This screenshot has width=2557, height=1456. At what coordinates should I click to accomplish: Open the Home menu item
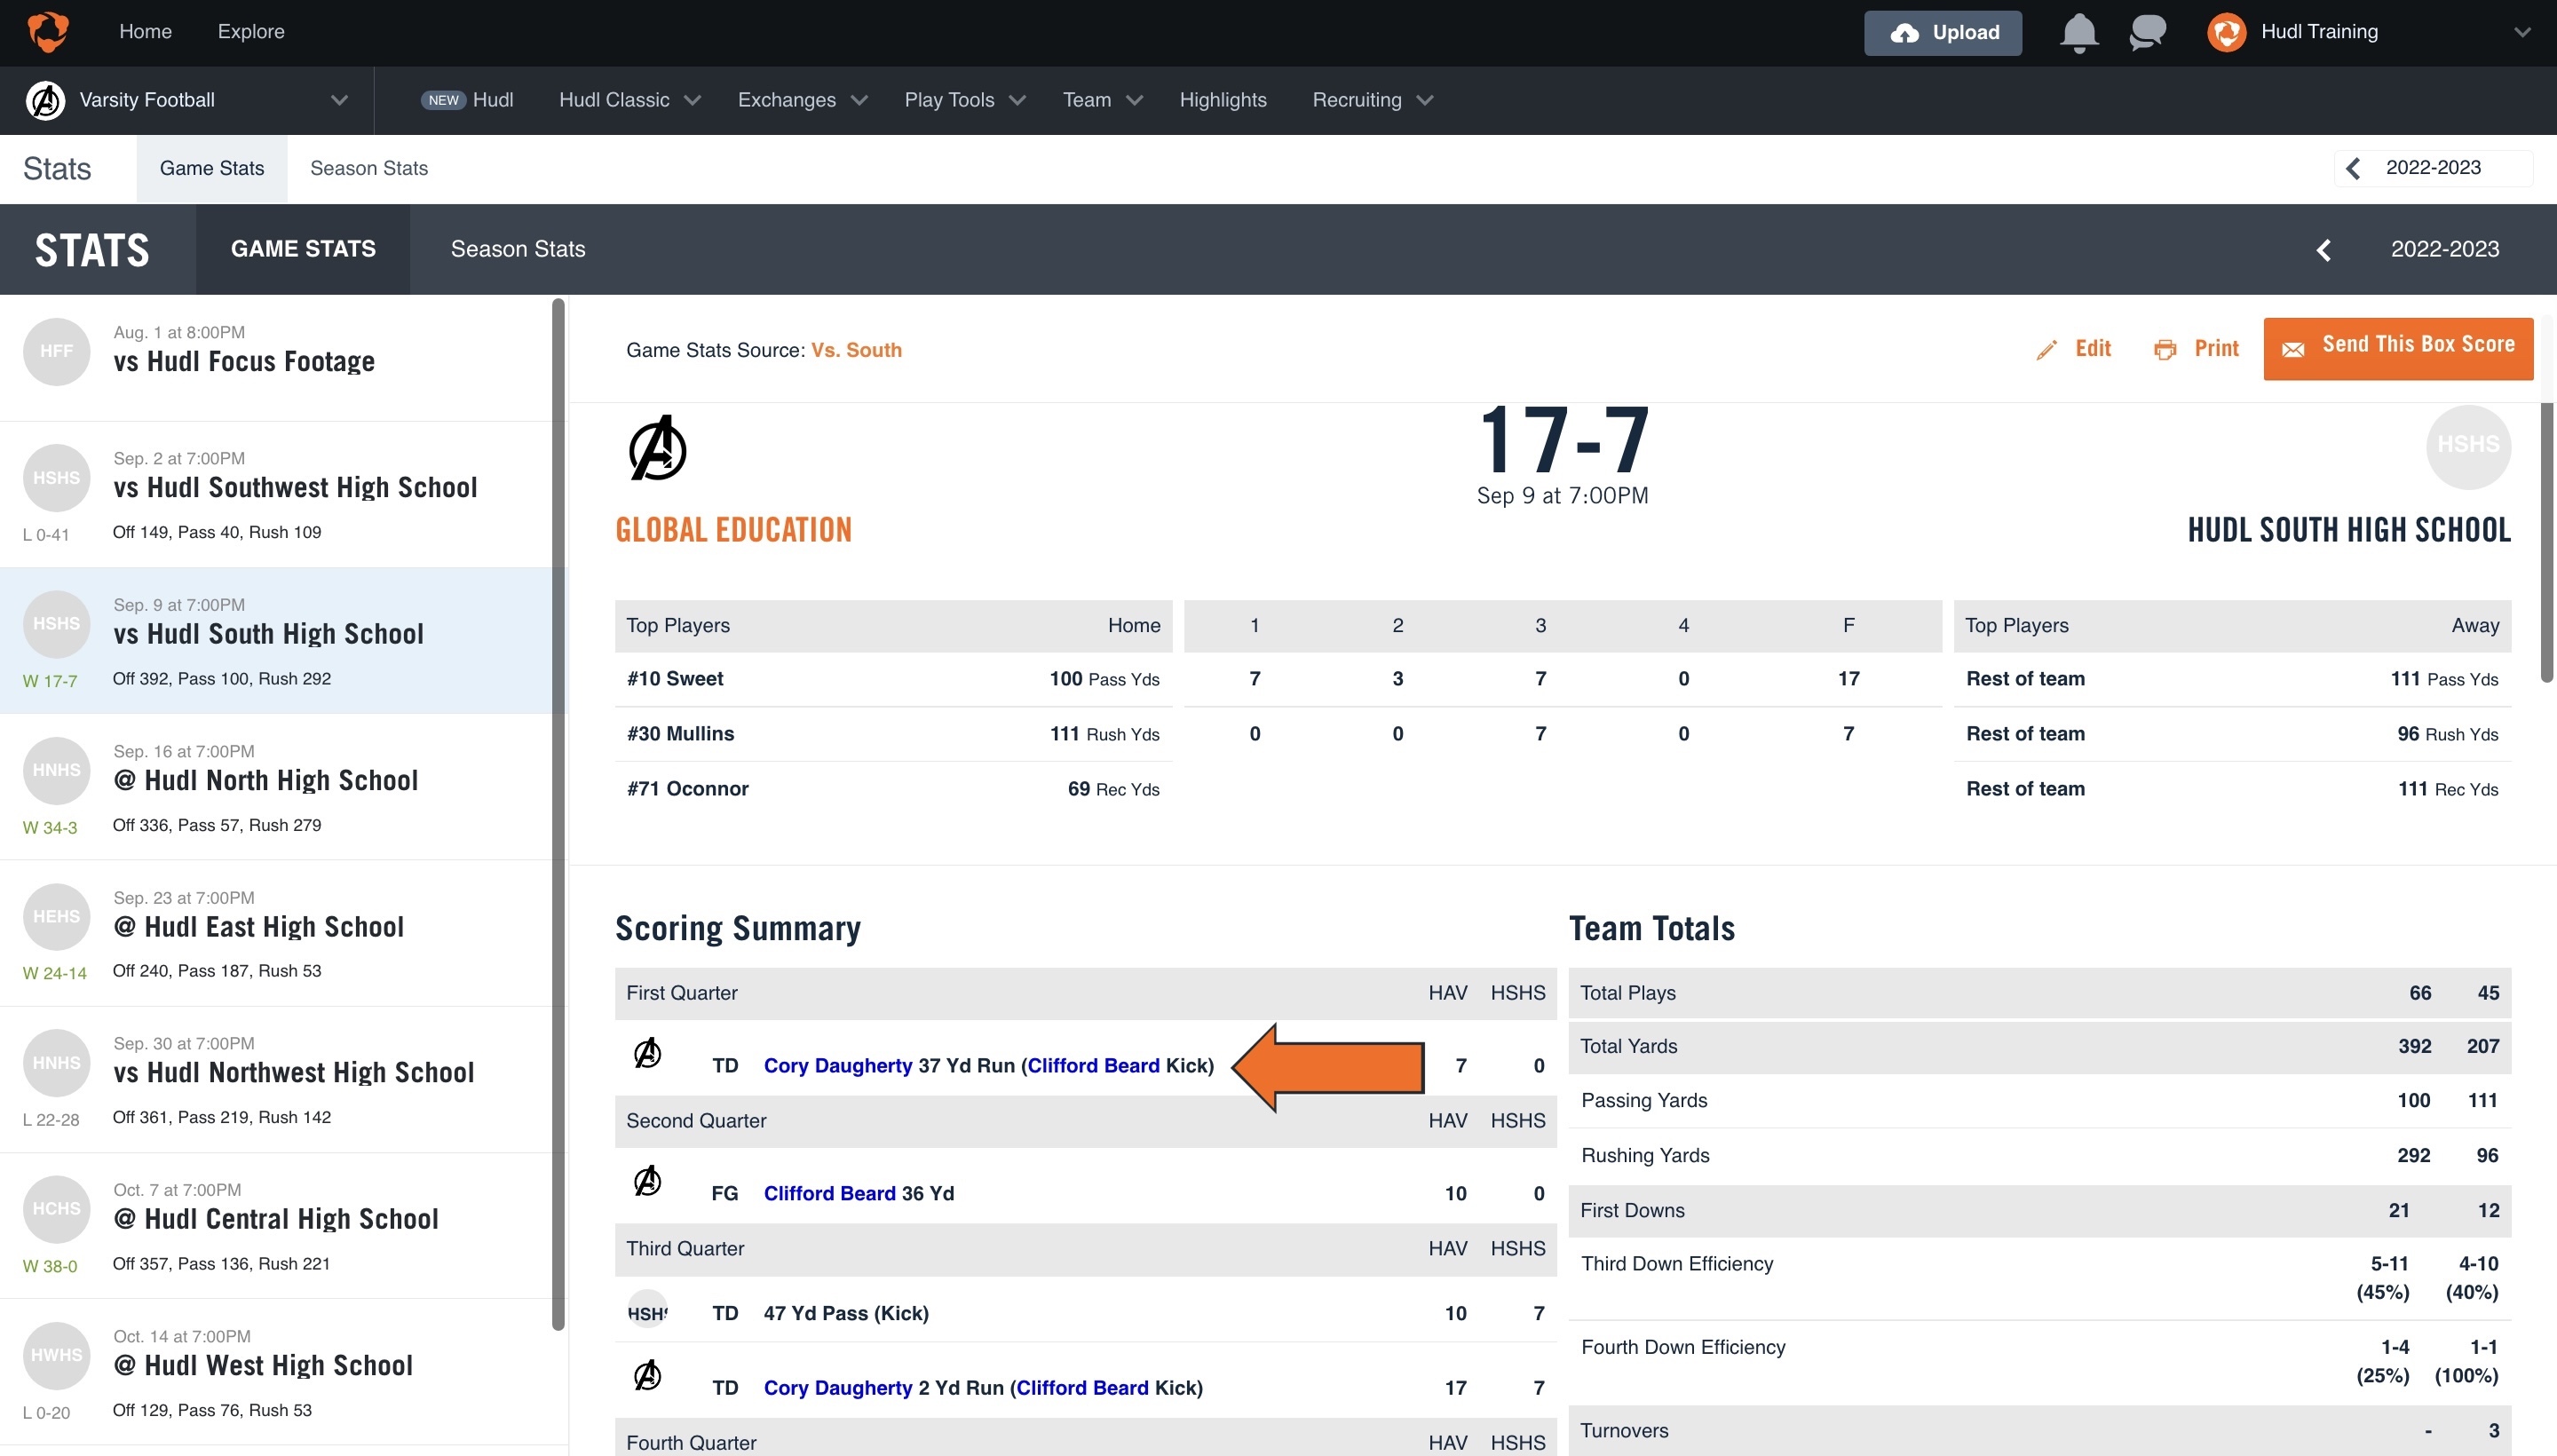(x=145, y=32)
